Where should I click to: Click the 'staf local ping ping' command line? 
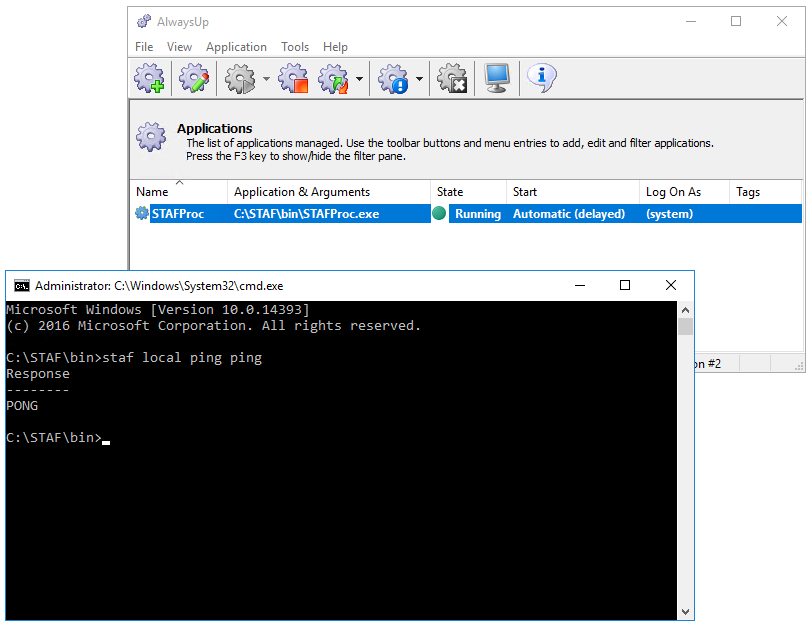[182, 358]
